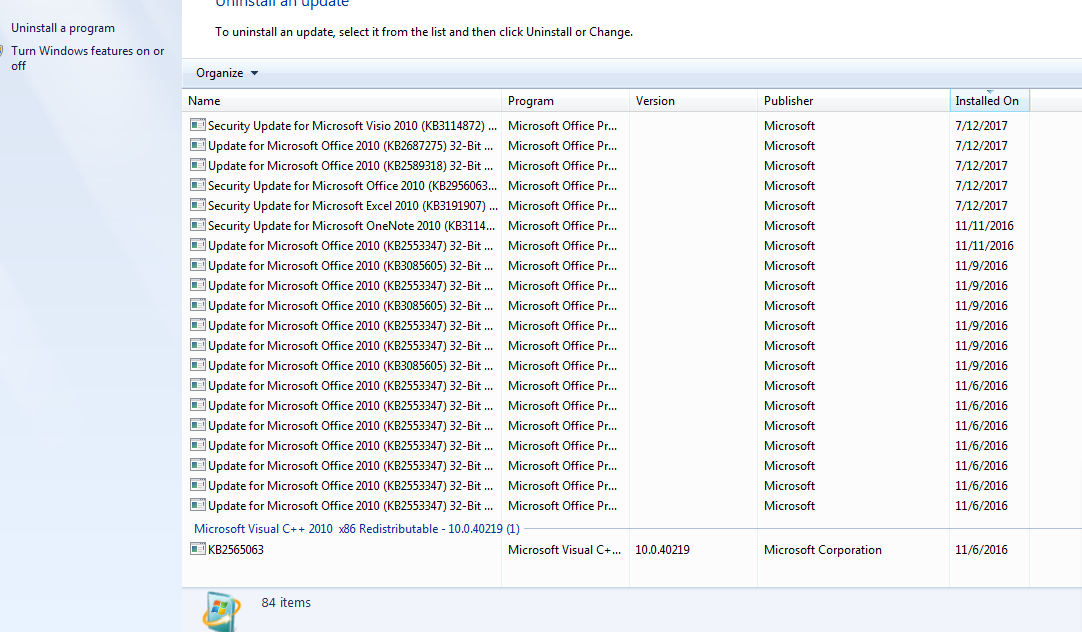Click the icon of OneNote 2010 security update
This screenshot has width=1082, height=632.
coord(198,225)
